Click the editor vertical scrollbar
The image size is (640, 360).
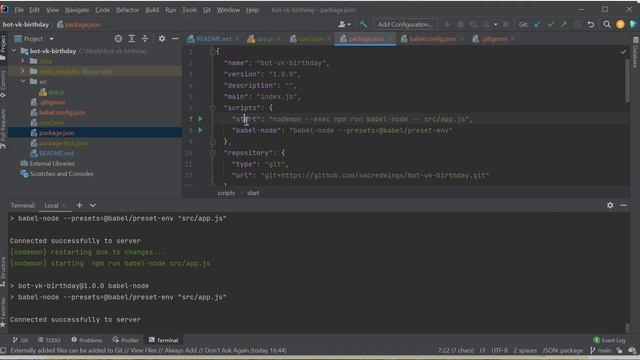click(627, 82)
